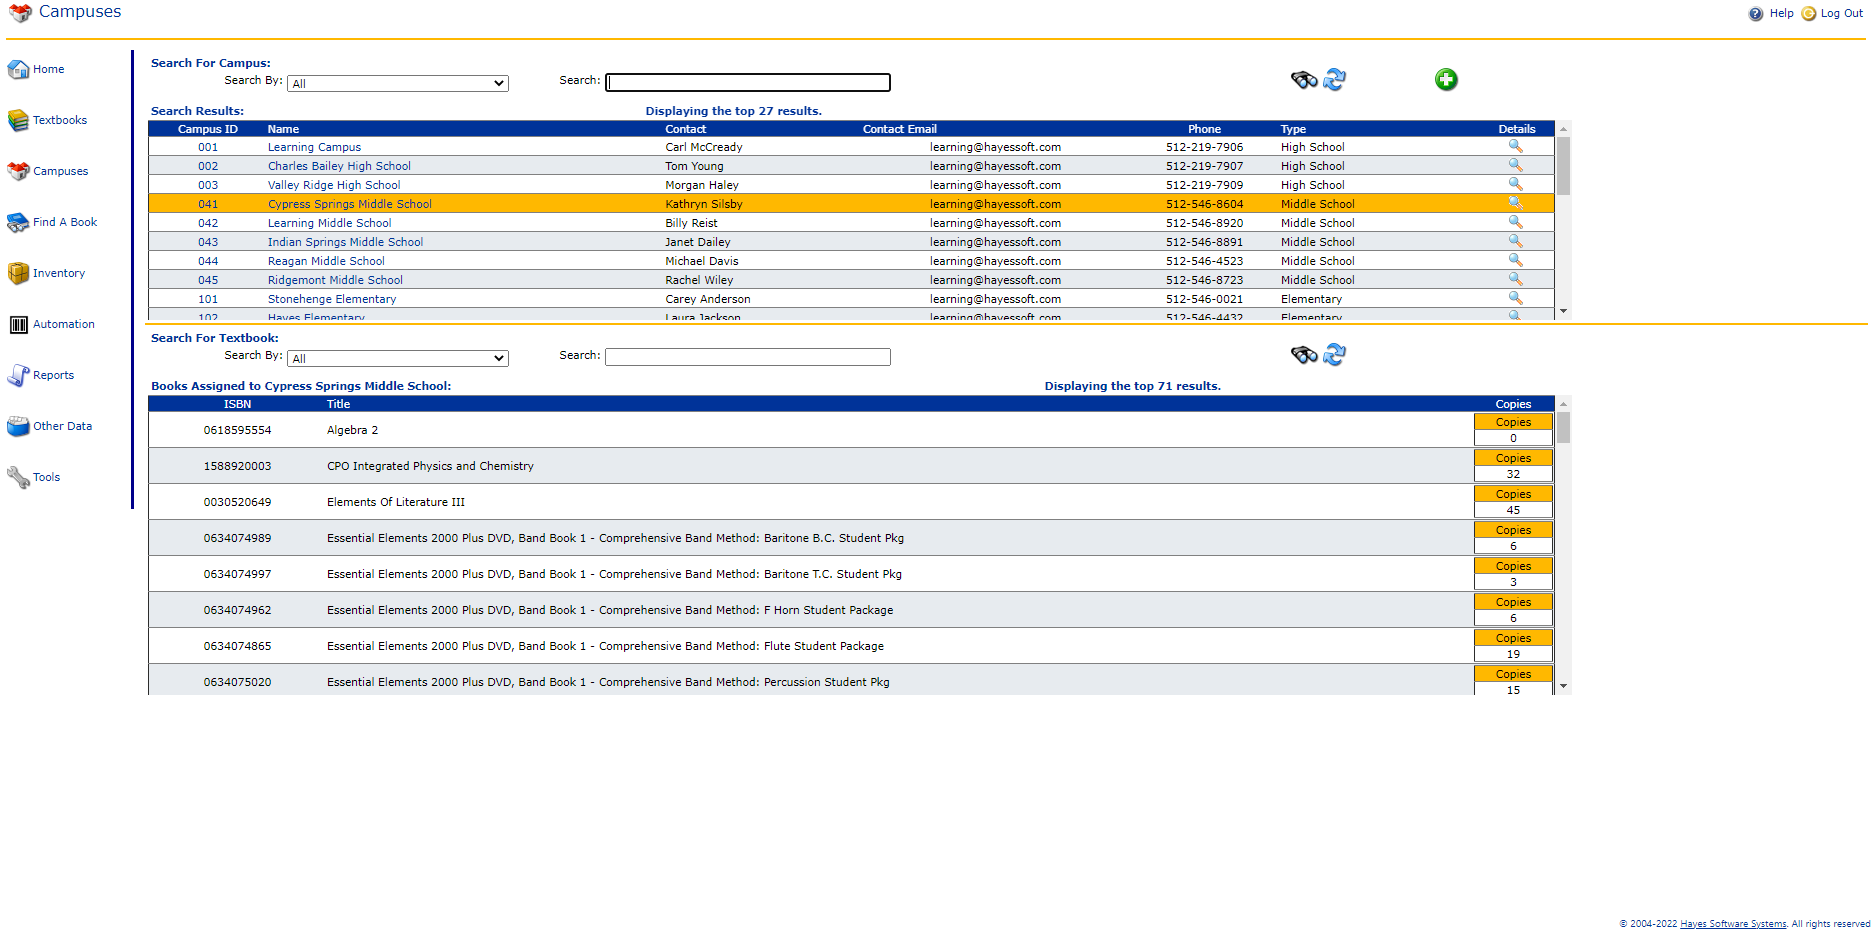Click the ISBN column header
1871x930 pixels.
pos(237,404)
